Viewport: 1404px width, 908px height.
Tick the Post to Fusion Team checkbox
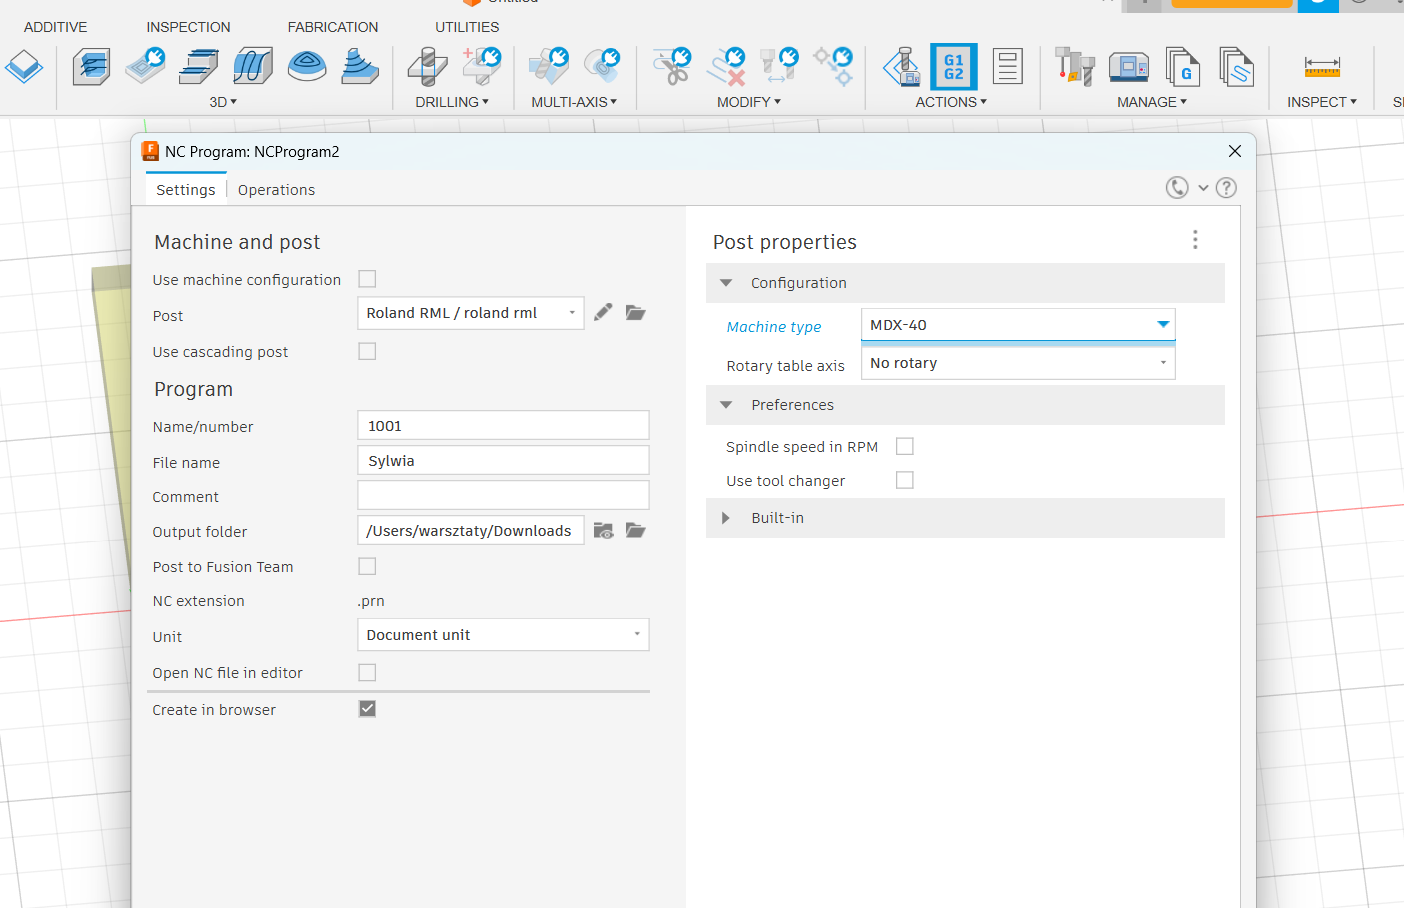367,566
